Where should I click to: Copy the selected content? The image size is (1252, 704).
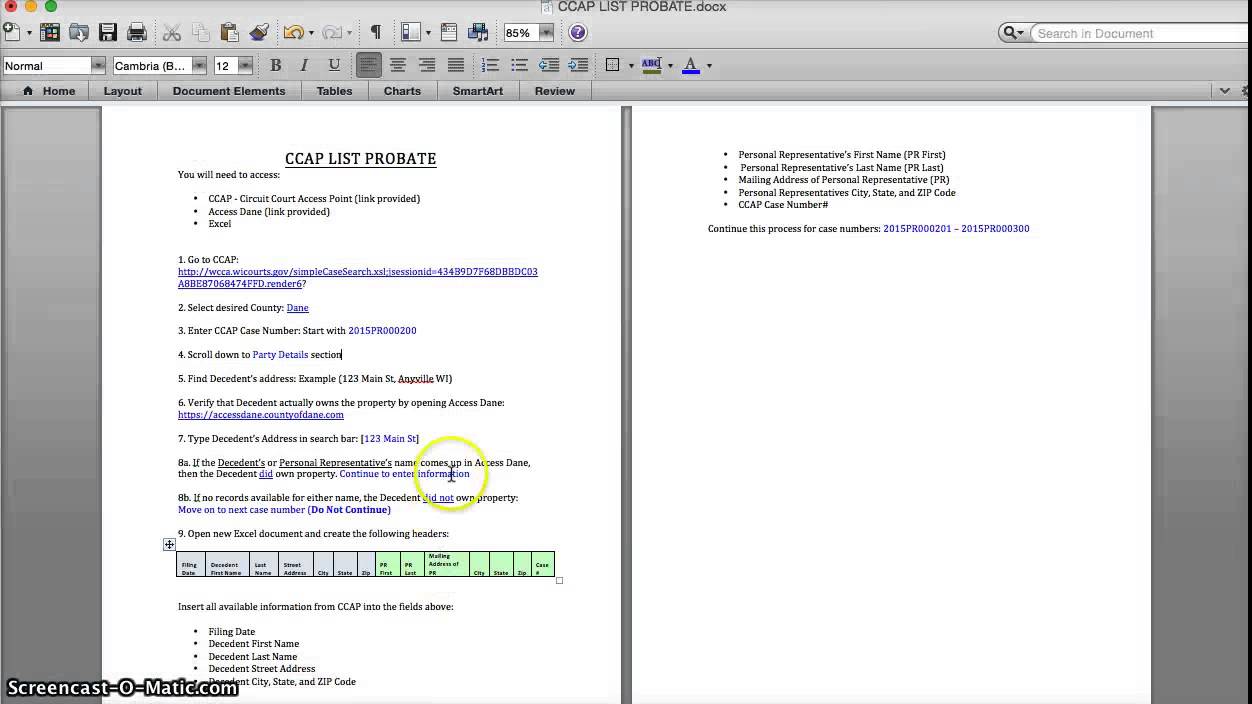pyautogui.click(x=201, y=32)
